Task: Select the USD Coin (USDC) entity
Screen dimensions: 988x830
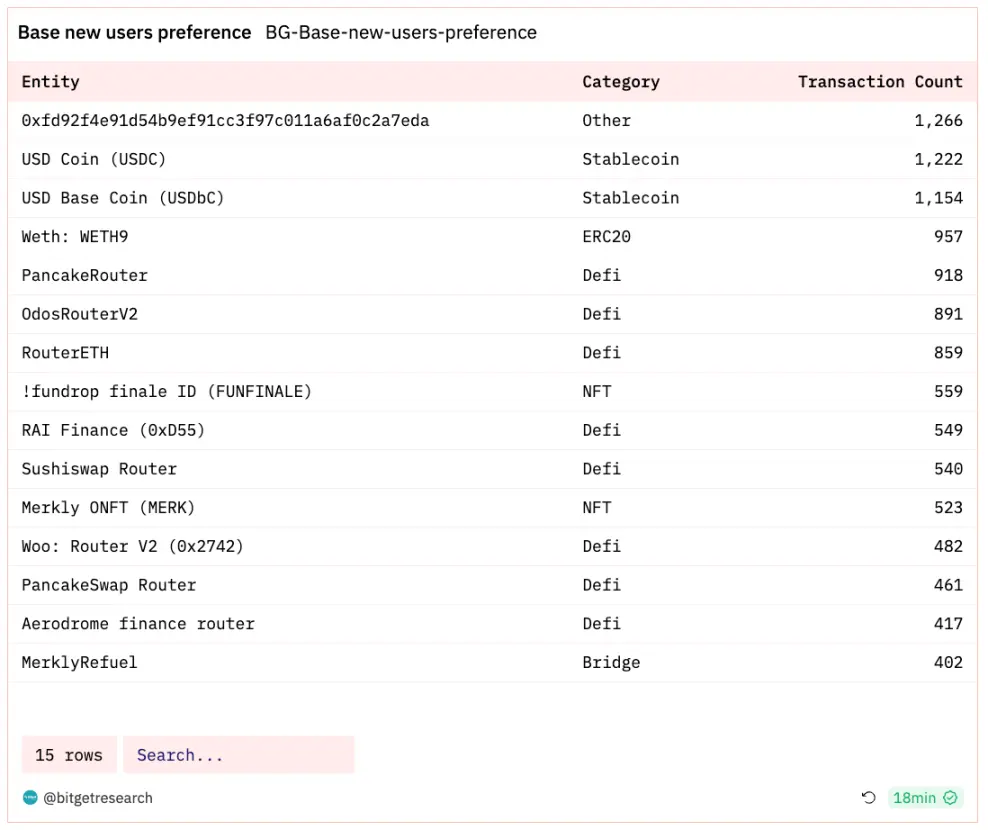Action: [x=93, y=159]
